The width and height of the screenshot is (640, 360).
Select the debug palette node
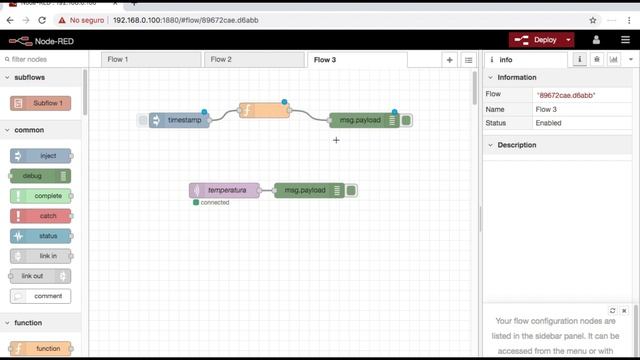(40, 176)
